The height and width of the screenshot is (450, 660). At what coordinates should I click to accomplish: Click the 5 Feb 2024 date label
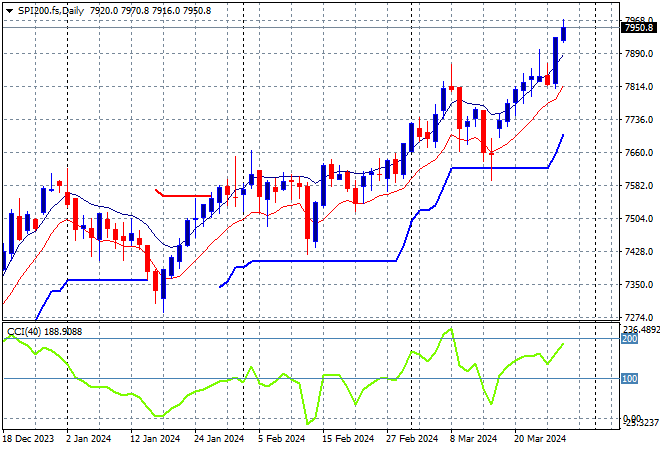281,439
